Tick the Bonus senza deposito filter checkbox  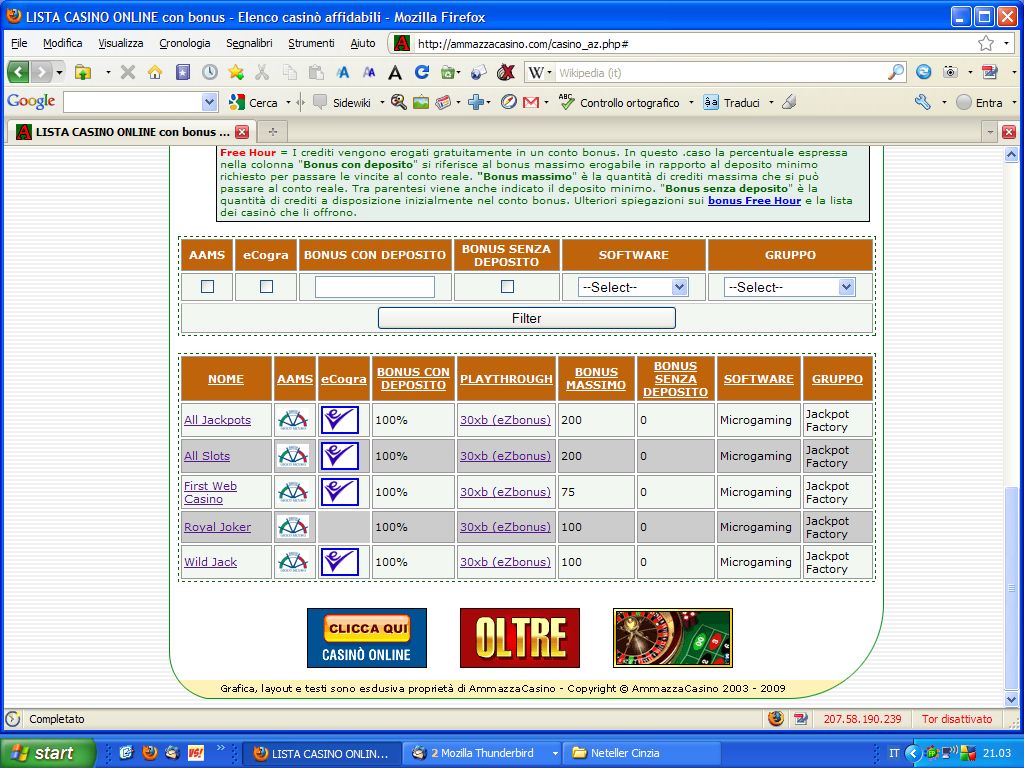tap(507, 286)
